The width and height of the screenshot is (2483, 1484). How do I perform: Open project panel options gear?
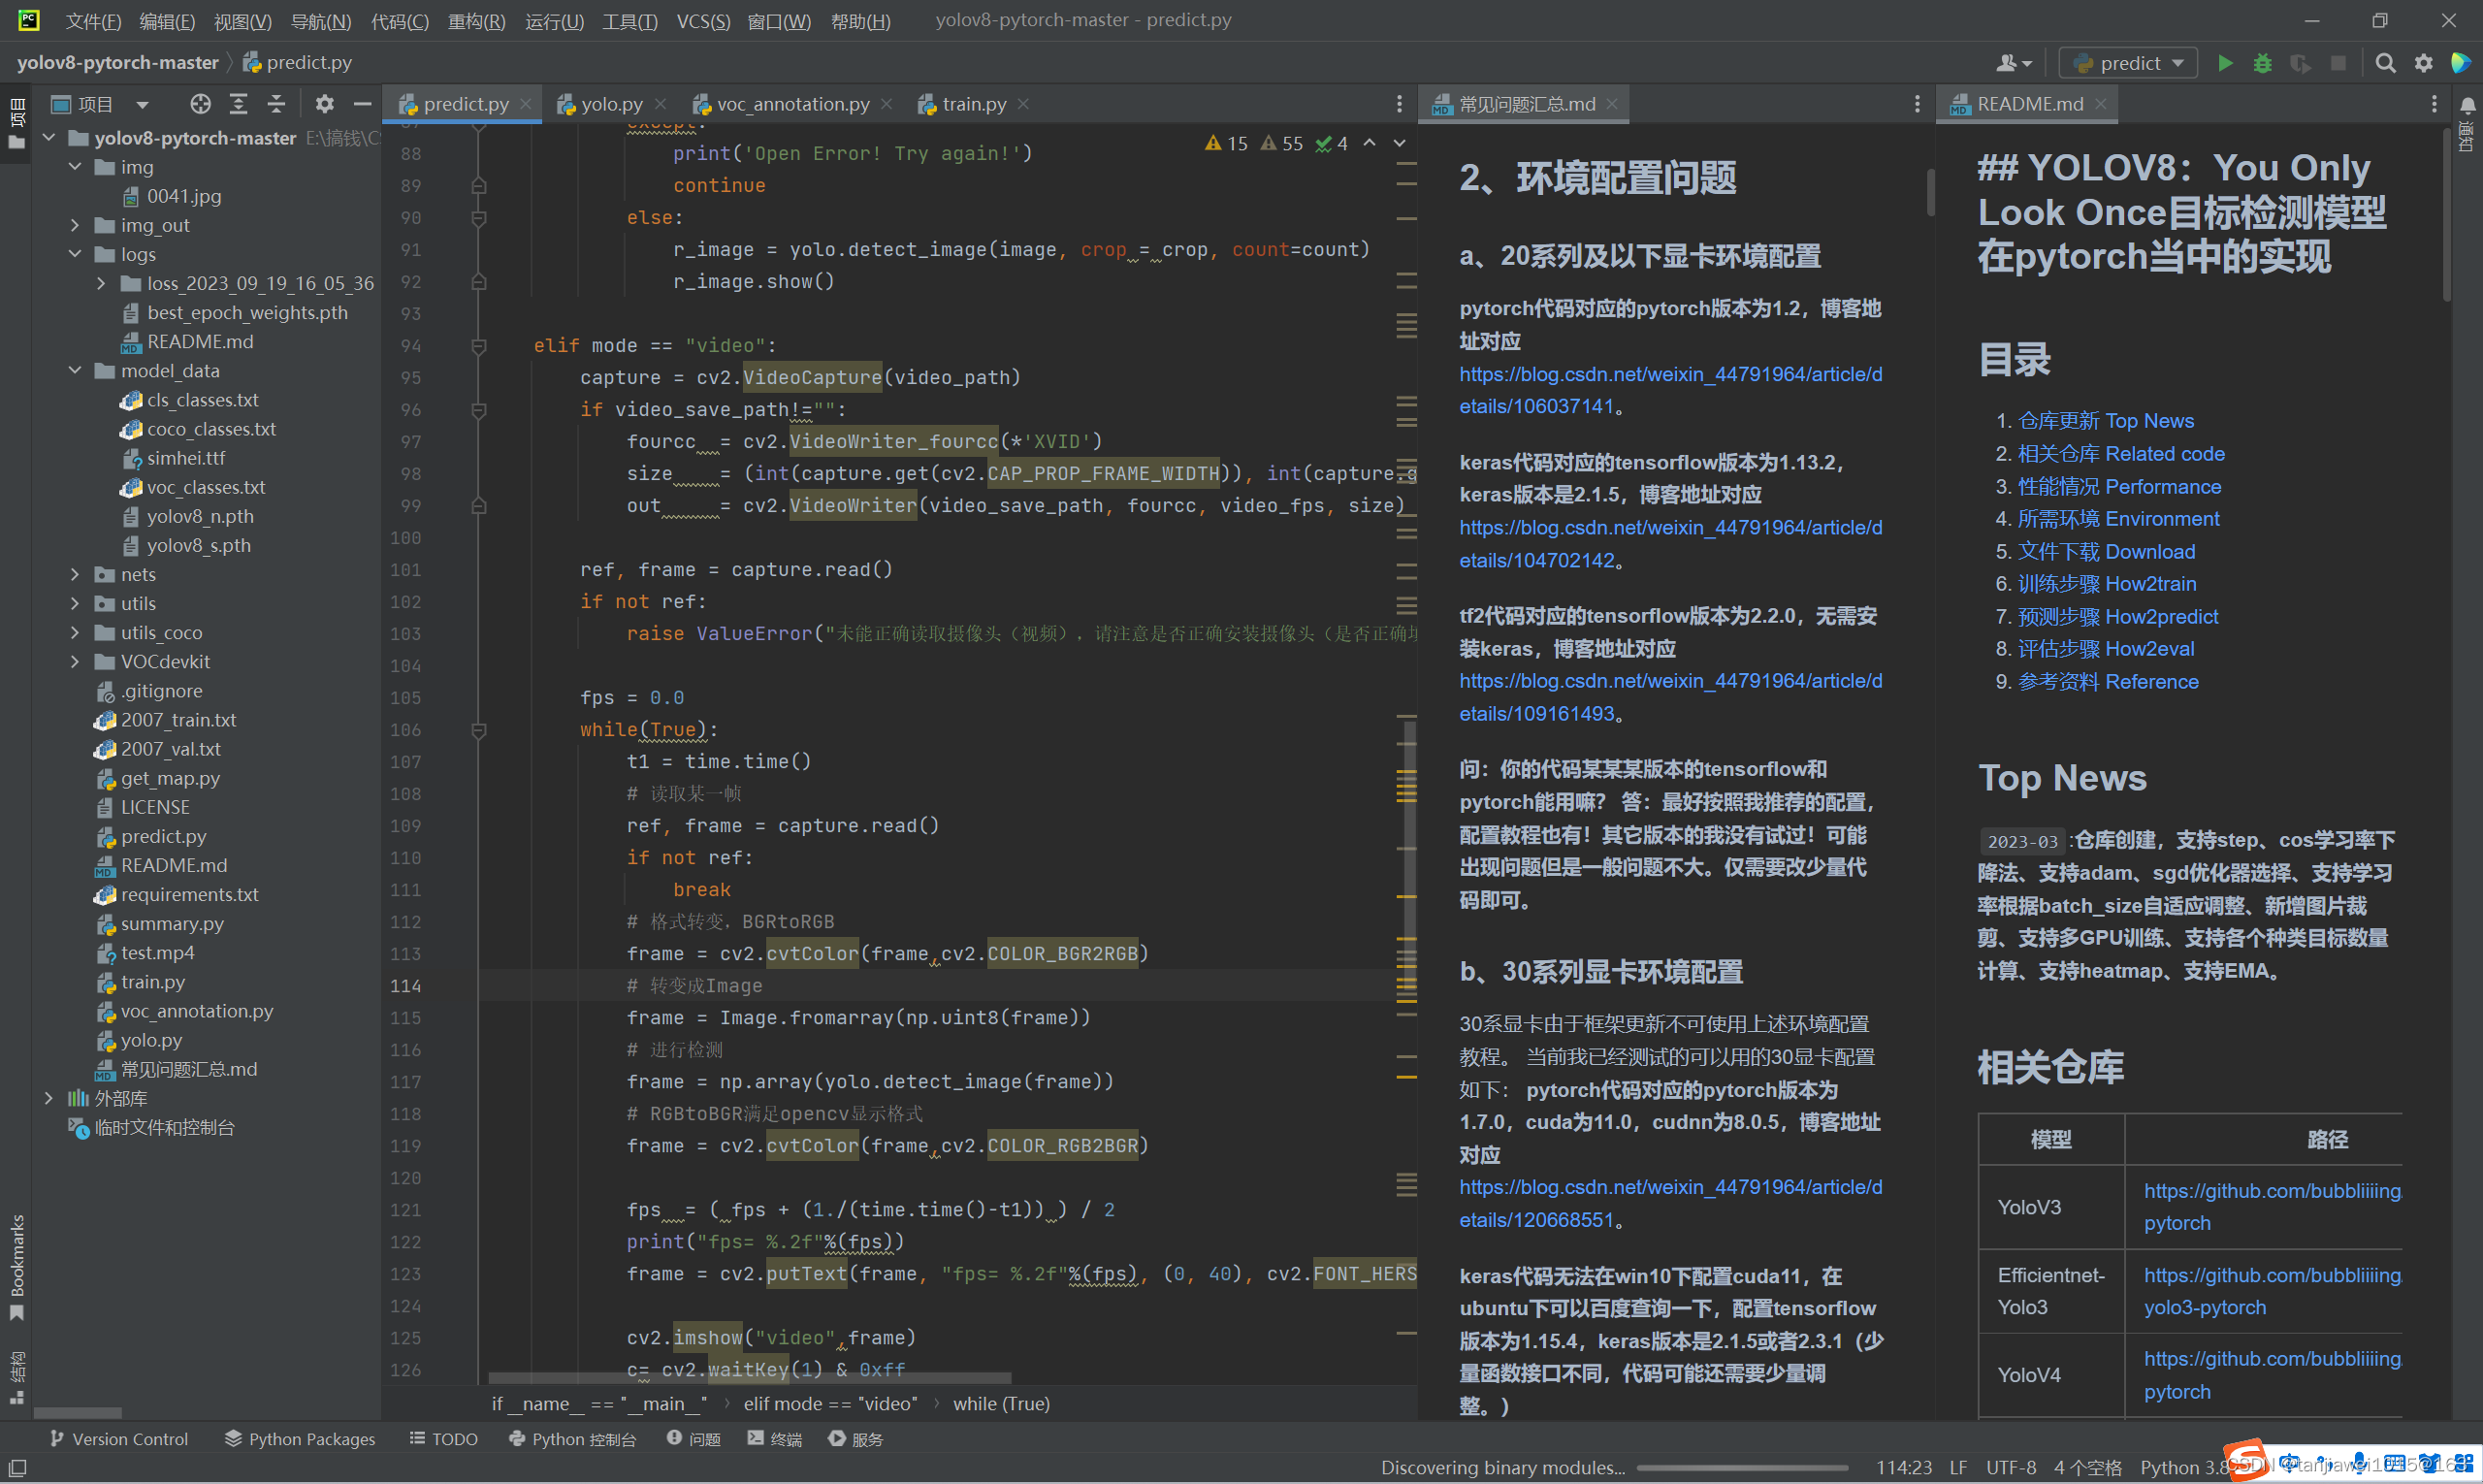click(x=324, y=104)
